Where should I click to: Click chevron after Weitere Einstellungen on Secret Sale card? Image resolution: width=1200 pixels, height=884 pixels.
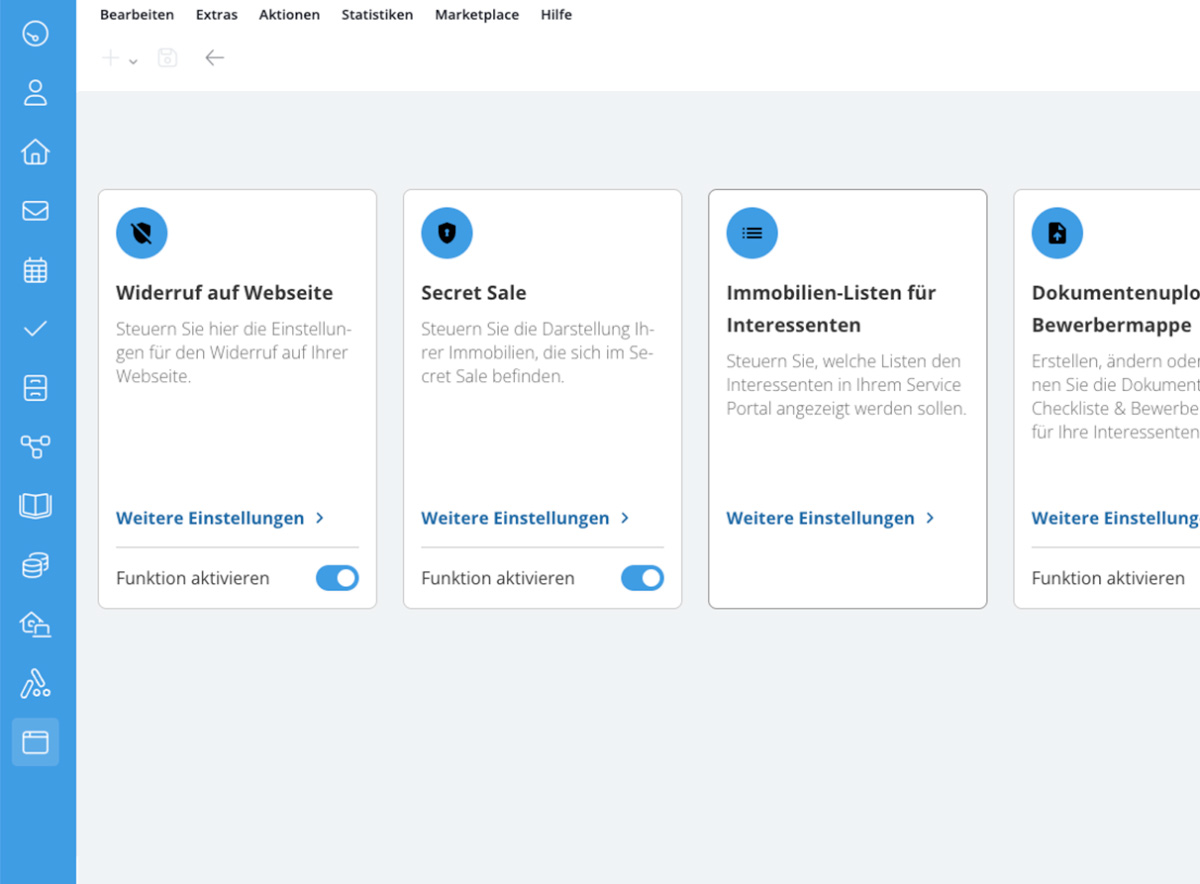[x=625, y=518]
